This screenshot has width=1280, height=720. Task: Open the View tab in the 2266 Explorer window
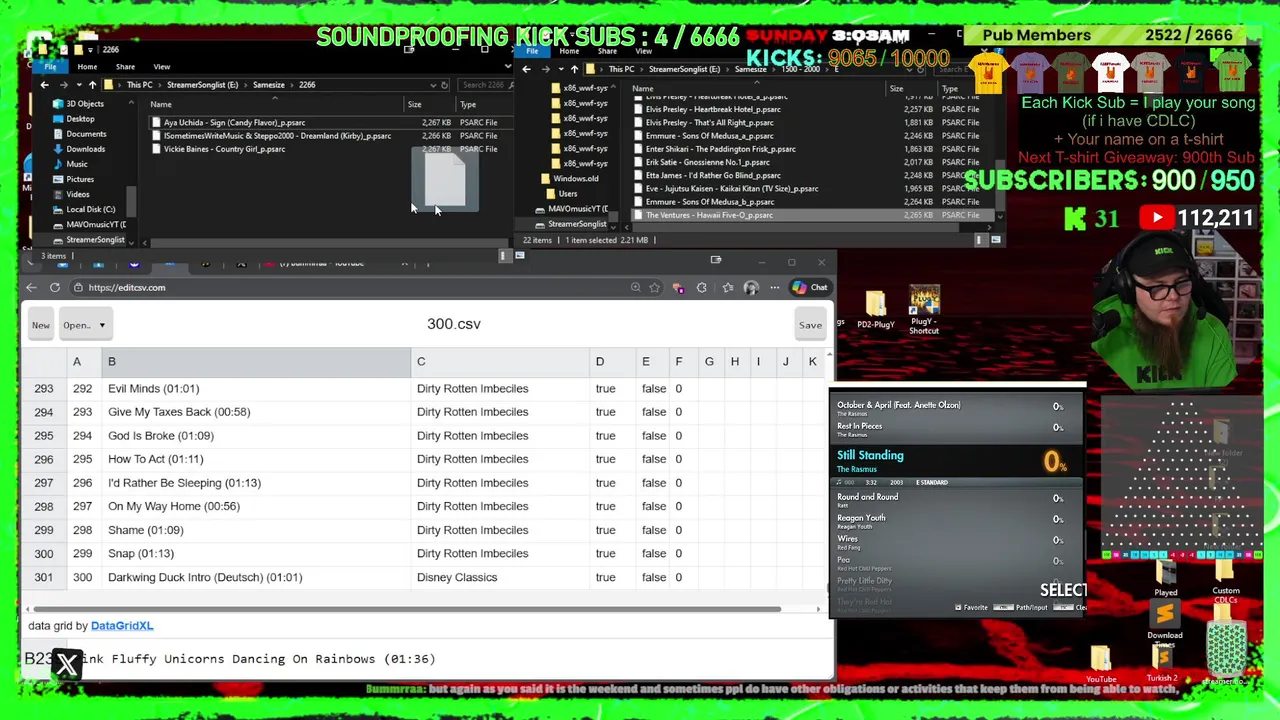point(161,67)
